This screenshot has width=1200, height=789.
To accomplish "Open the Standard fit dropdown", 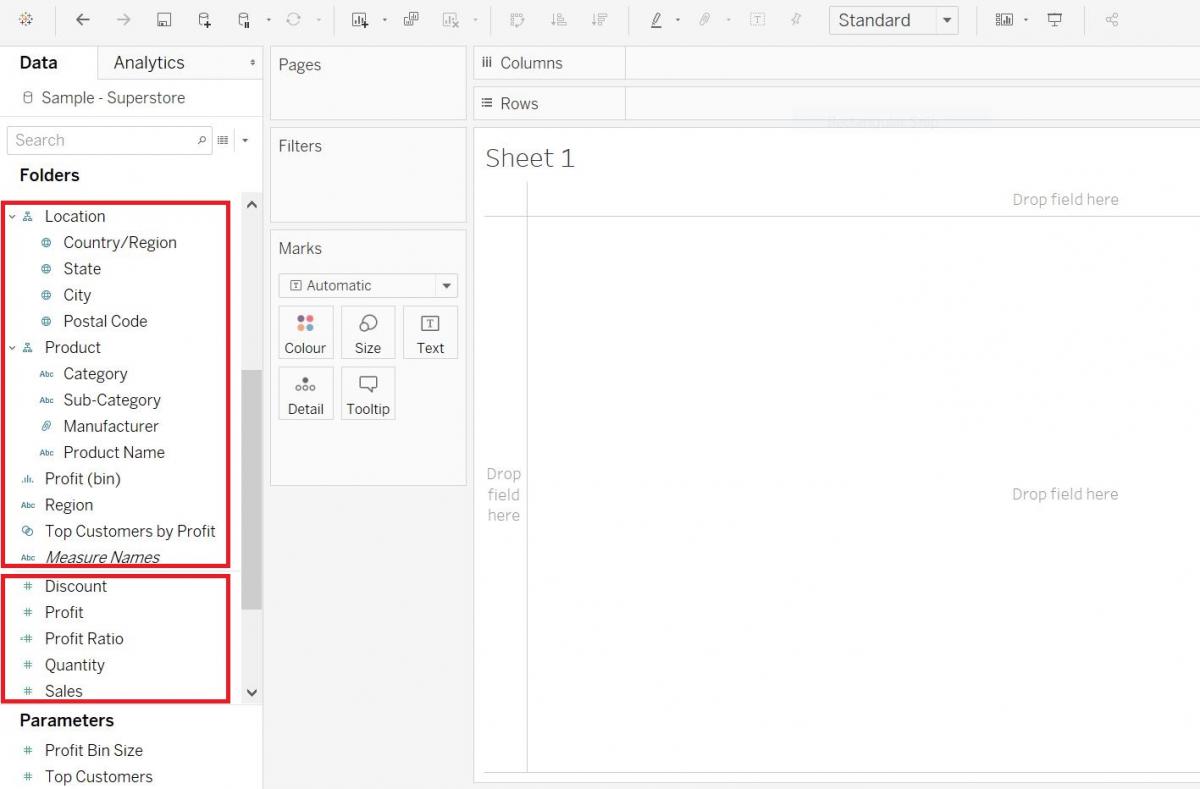I will 893,20.
